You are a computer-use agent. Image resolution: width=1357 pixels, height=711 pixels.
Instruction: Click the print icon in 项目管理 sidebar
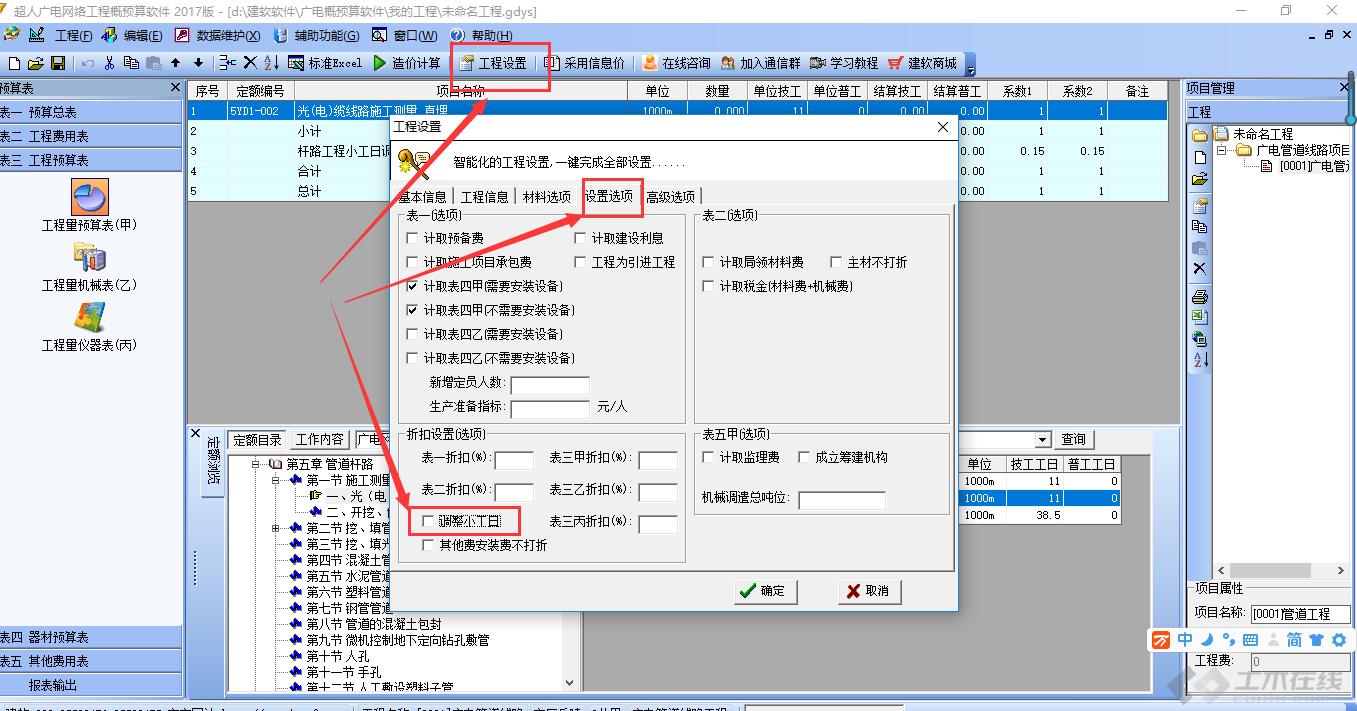pos(1199,297)
